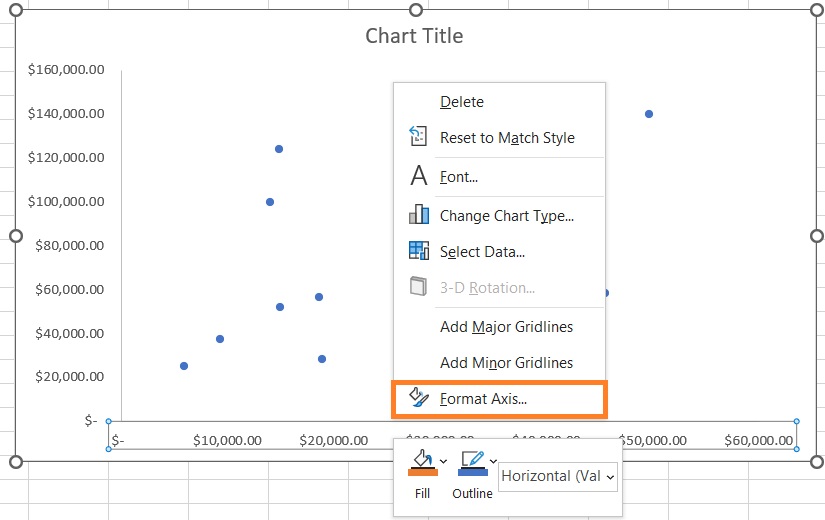This screenshot has height=520, width=825.
Task: Click the Fill paint bucket icon
Action: 422,458
